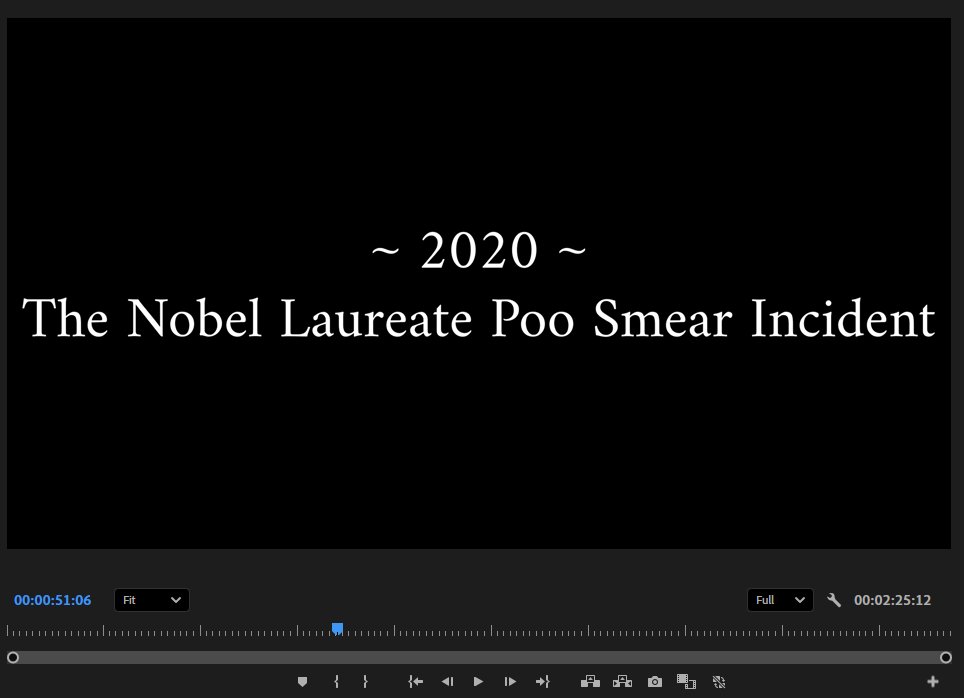Viewport: 964px width, 698px height.
Task: Mark an In point
Action: pyautogui.click(x=336, y=681)
